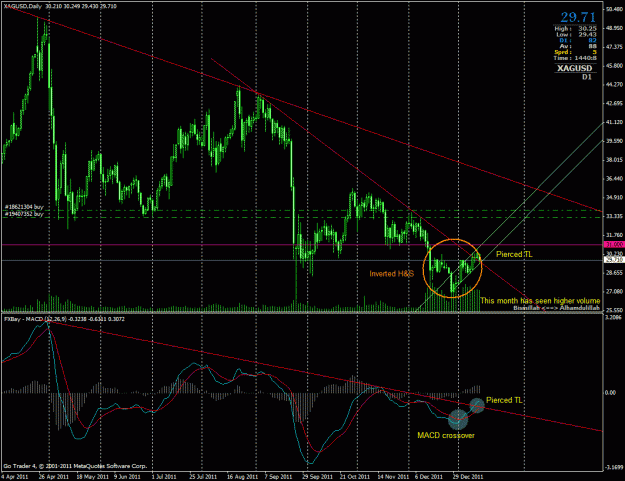Click the 'Bismillah <==> Alhamdulillah' label
625x481 pixels.
click(556, 308)
